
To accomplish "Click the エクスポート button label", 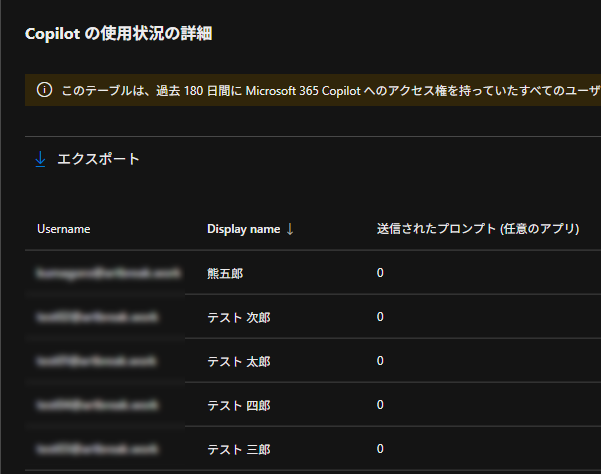I will coord(98,159).
